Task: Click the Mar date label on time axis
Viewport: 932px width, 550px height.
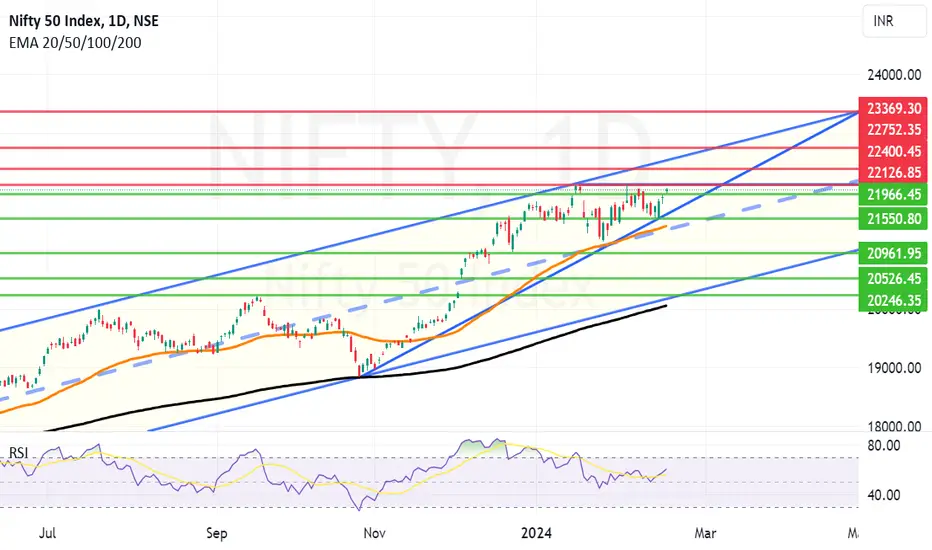Action: [x=705, y=533]
